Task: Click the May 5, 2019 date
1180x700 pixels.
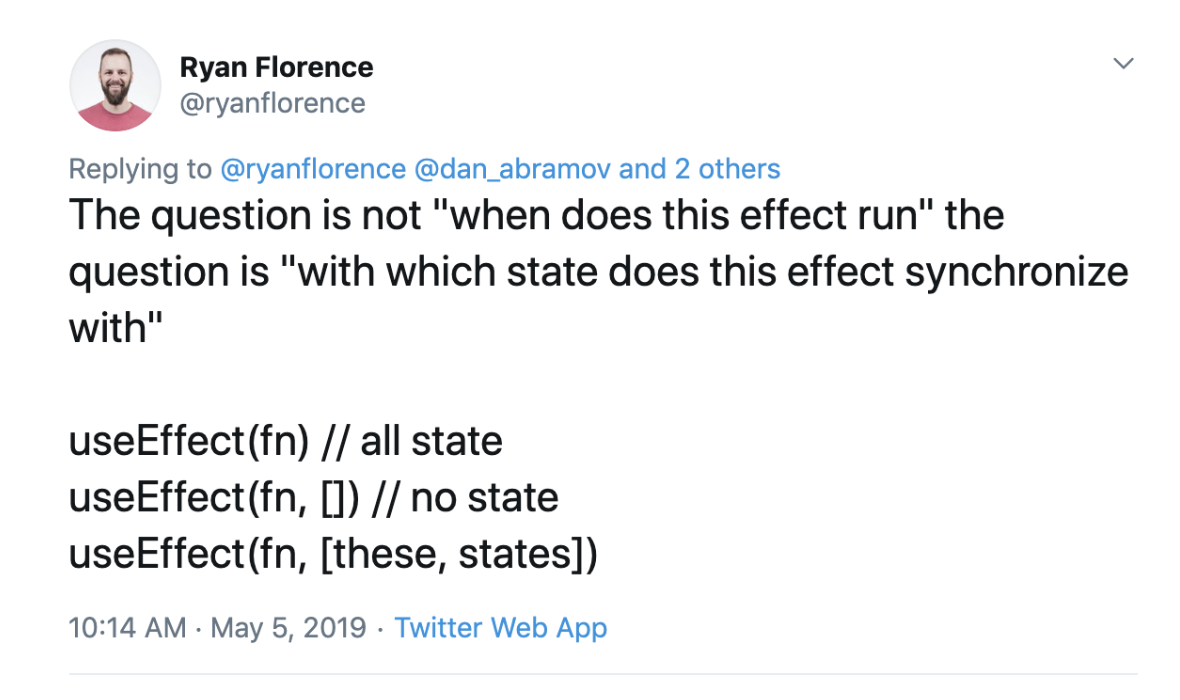Action: click(287, 628)
